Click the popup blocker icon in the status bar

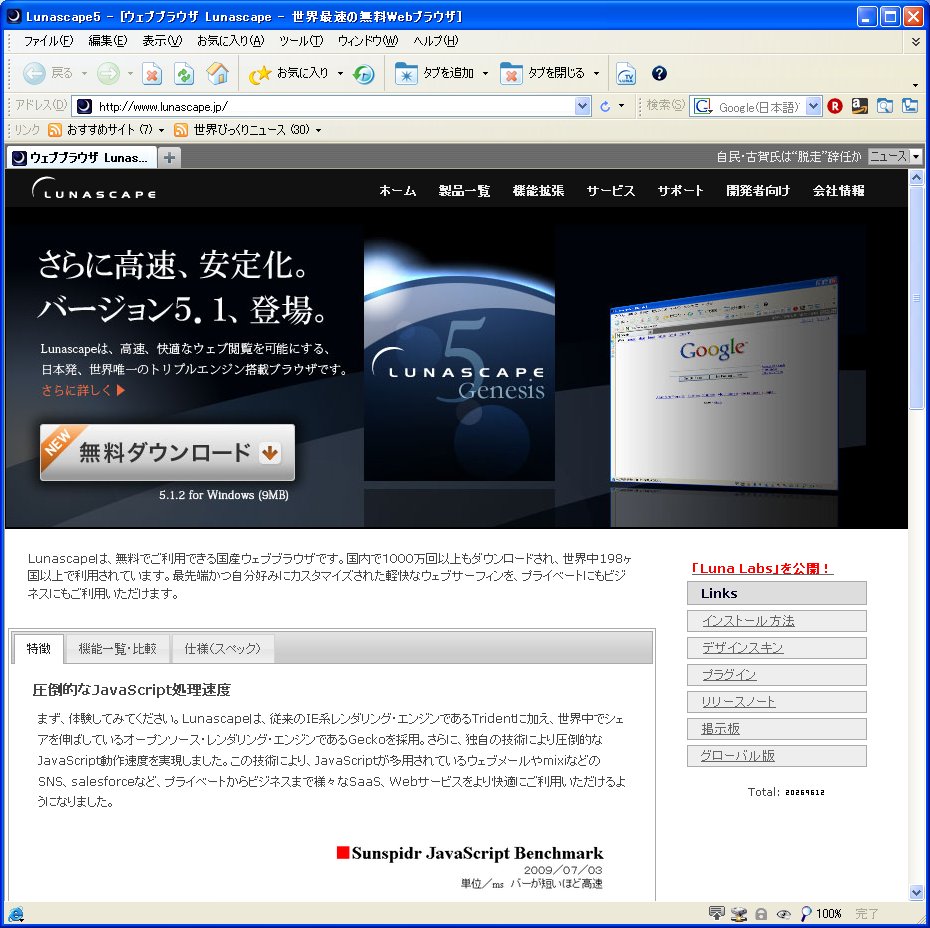(x=716, y=914)
